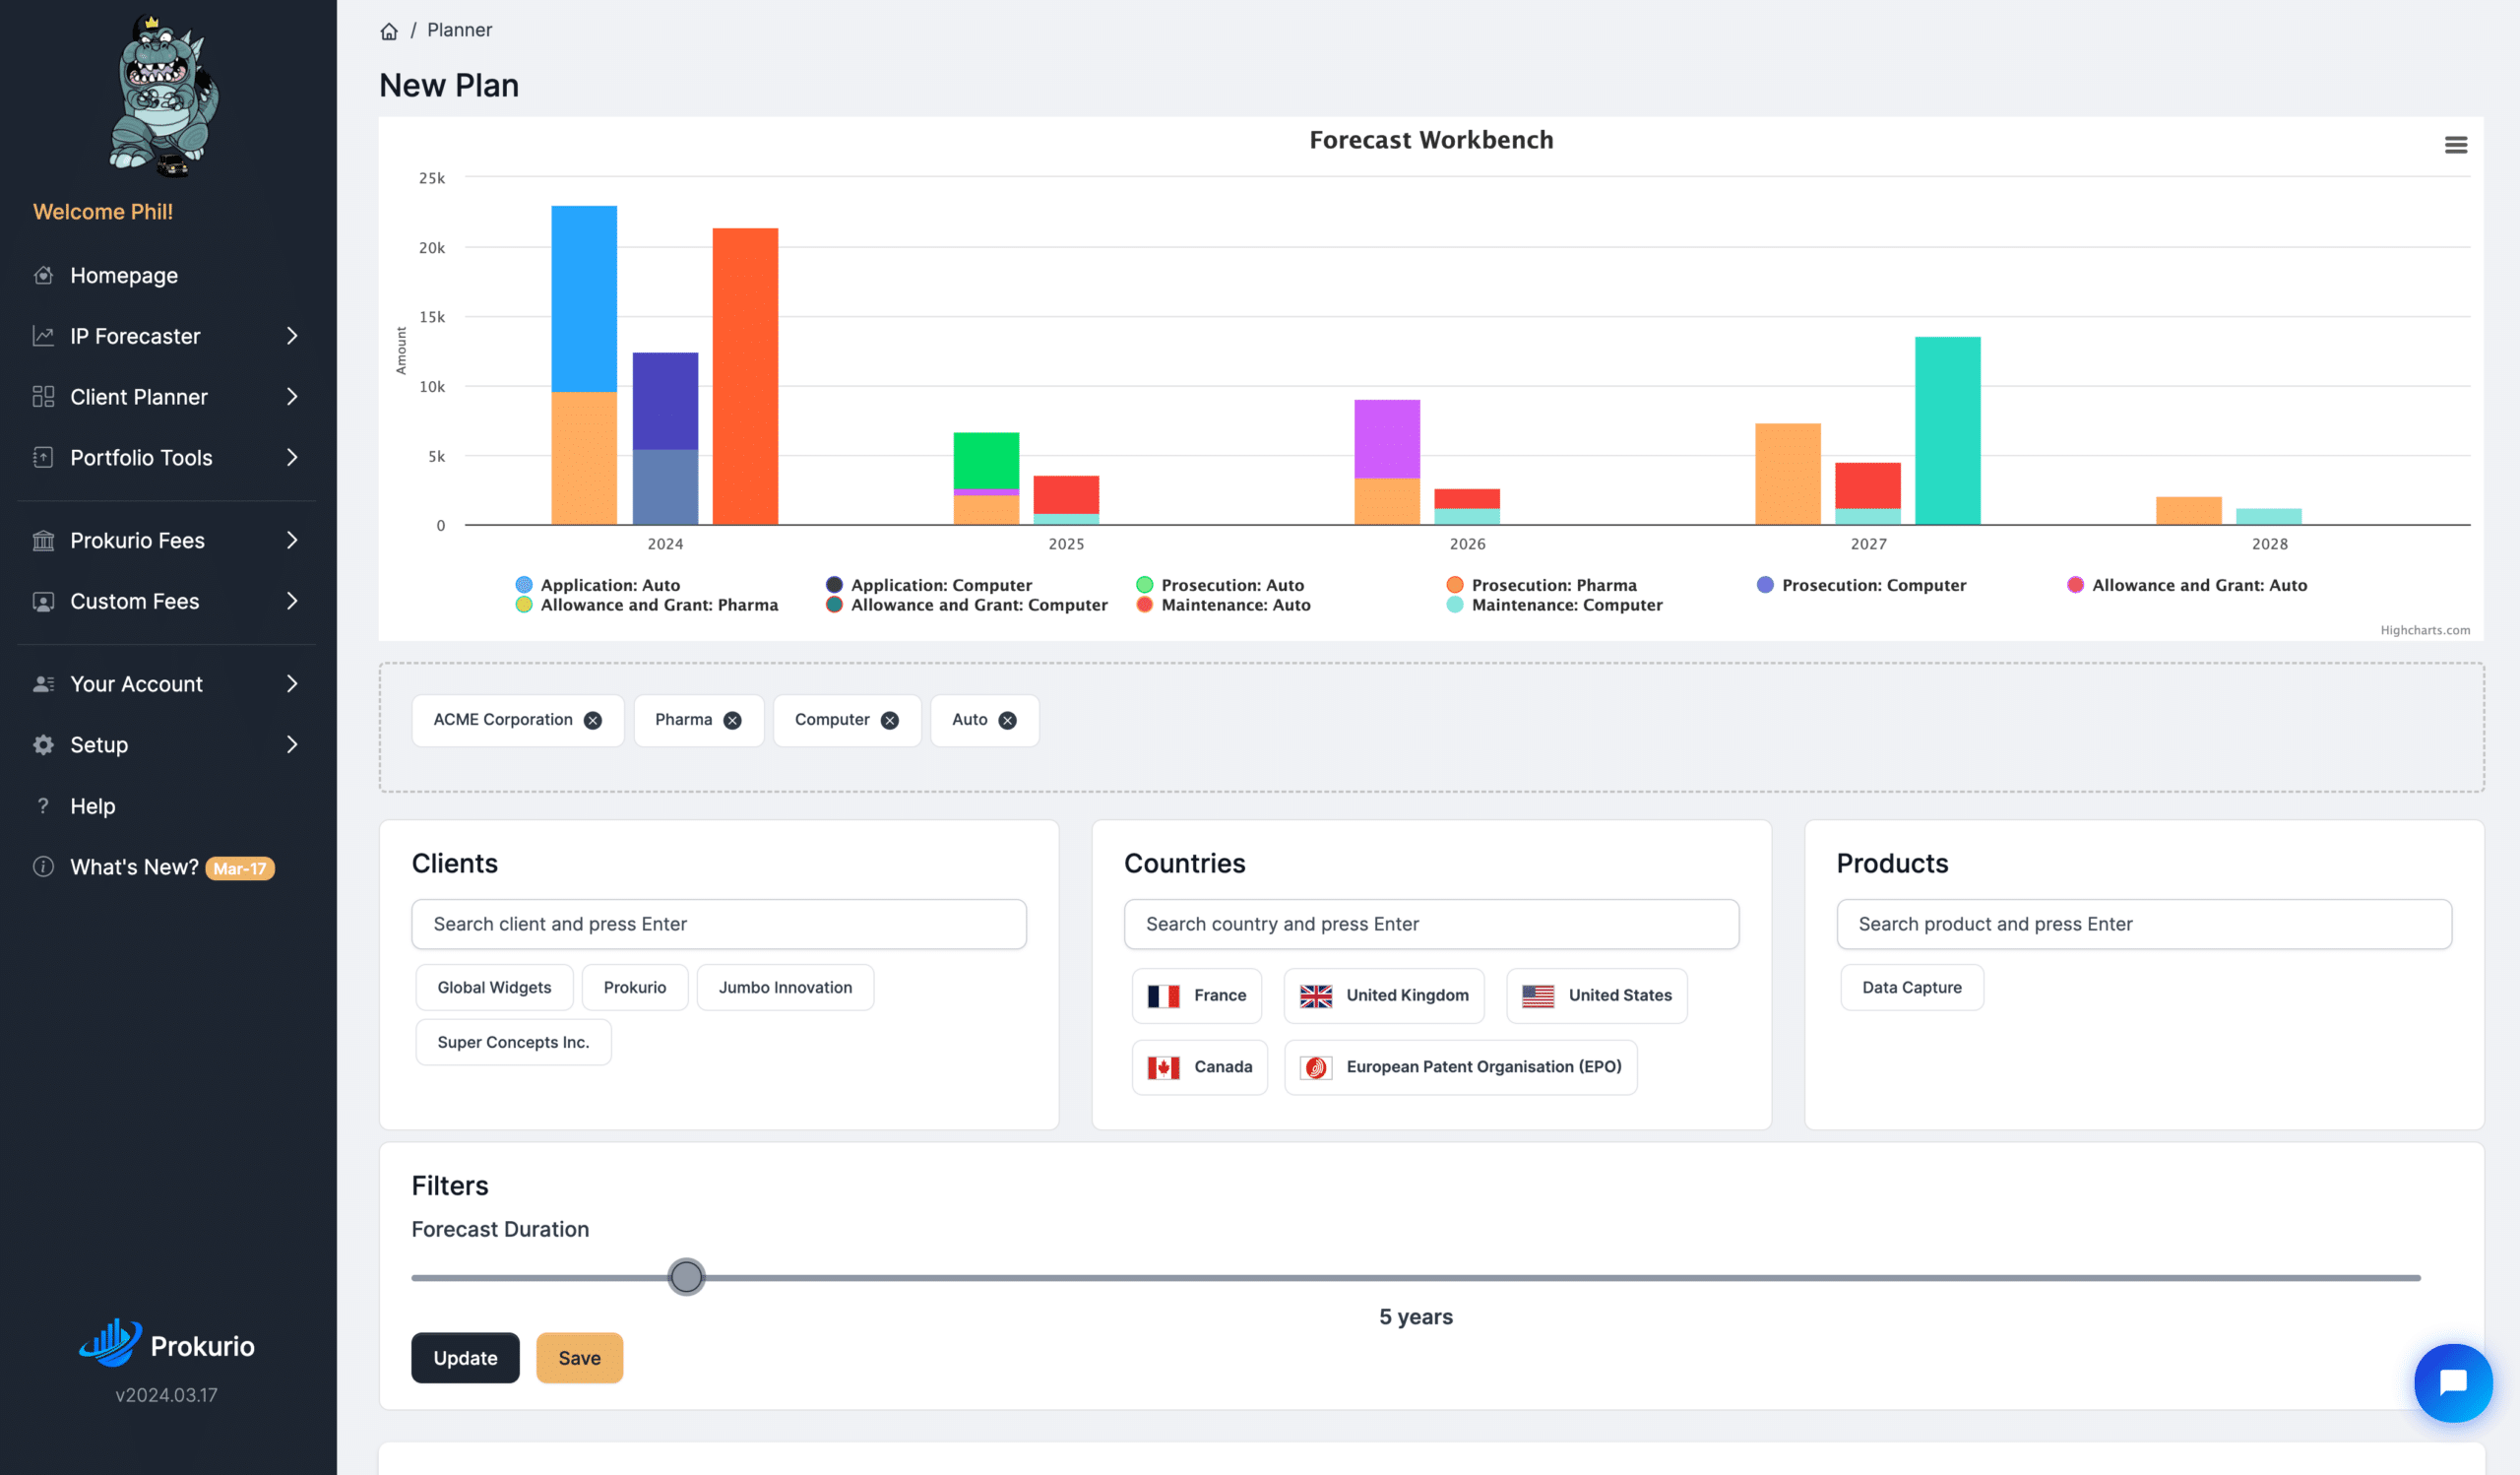2520x1475 pixels.
Task: Click the Search client input field
Action: [x=719, y=924]
